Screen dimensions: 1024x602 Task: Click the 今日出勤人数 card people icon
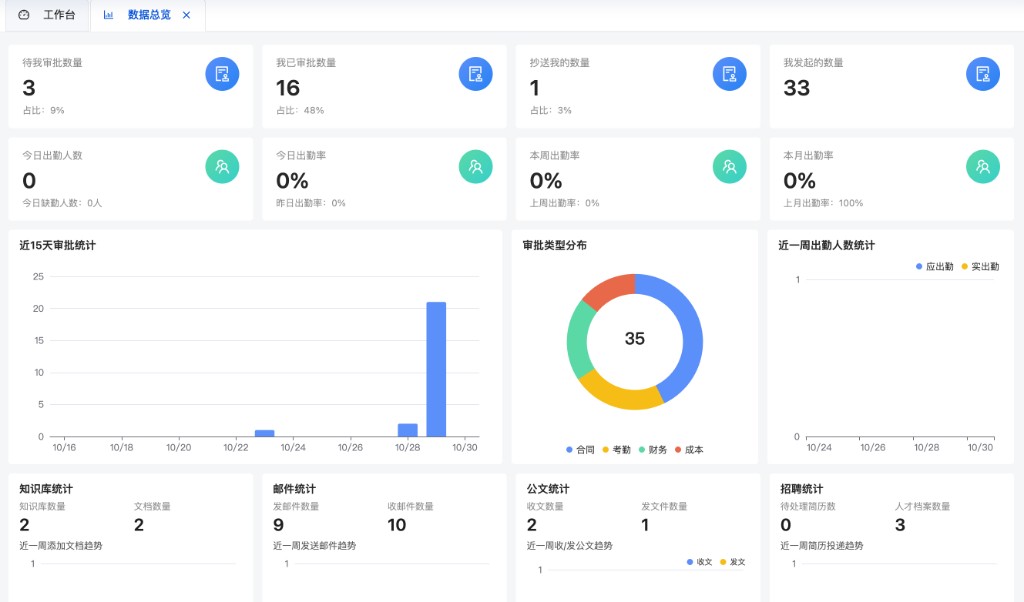222,166
